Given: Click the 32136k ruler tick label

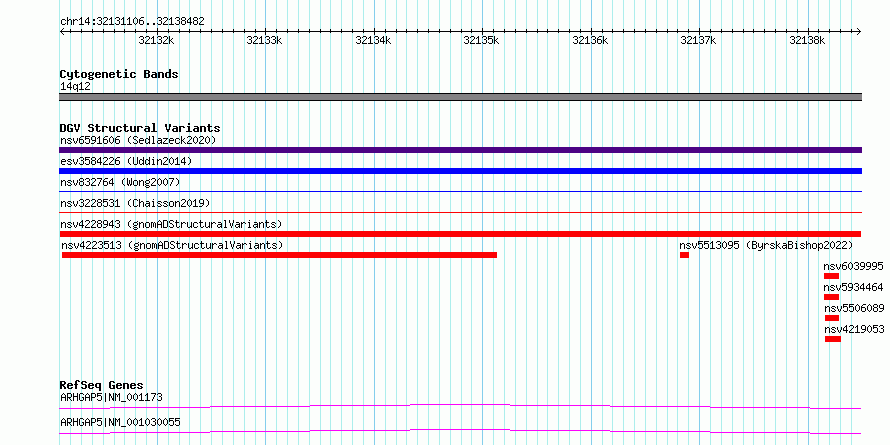Looking at the screenshot, I should 590,41.
